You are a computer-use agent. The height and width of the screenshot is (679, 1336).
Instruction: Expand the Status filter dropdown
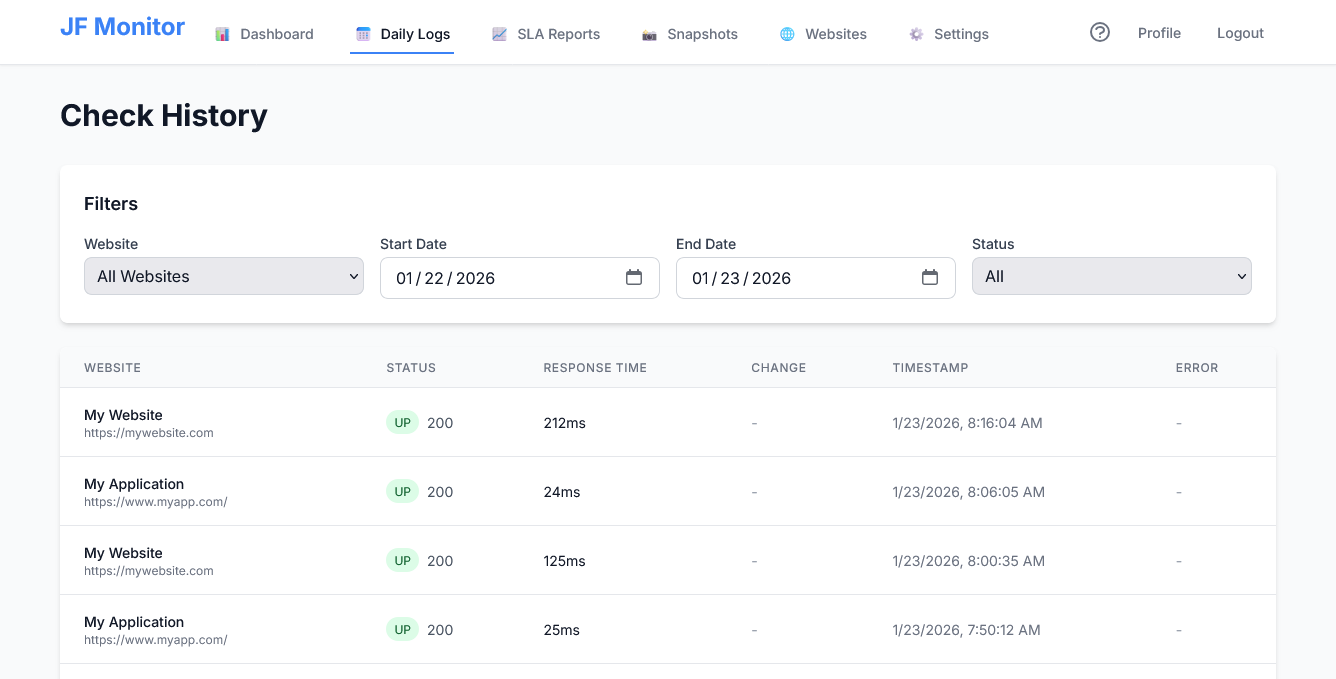tap(1111, 277)
